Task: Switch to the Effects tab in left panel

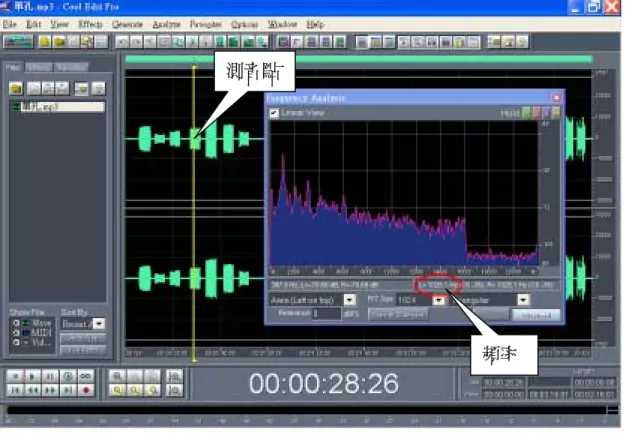Action: [x=39, y=67]
